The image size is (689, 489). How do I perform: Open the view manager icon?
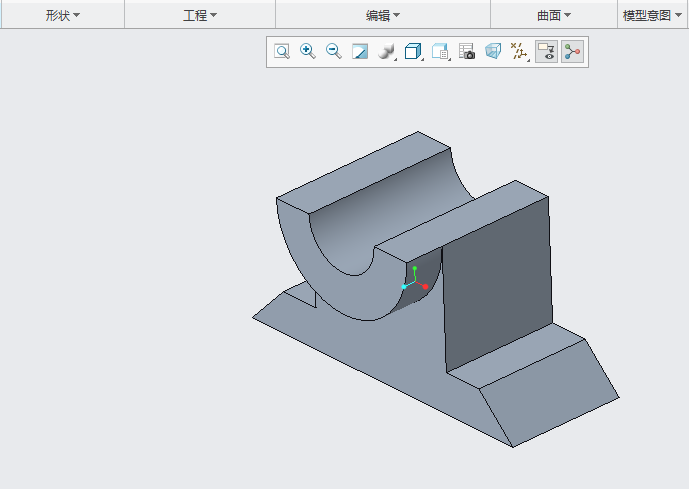tap(440, 52)
